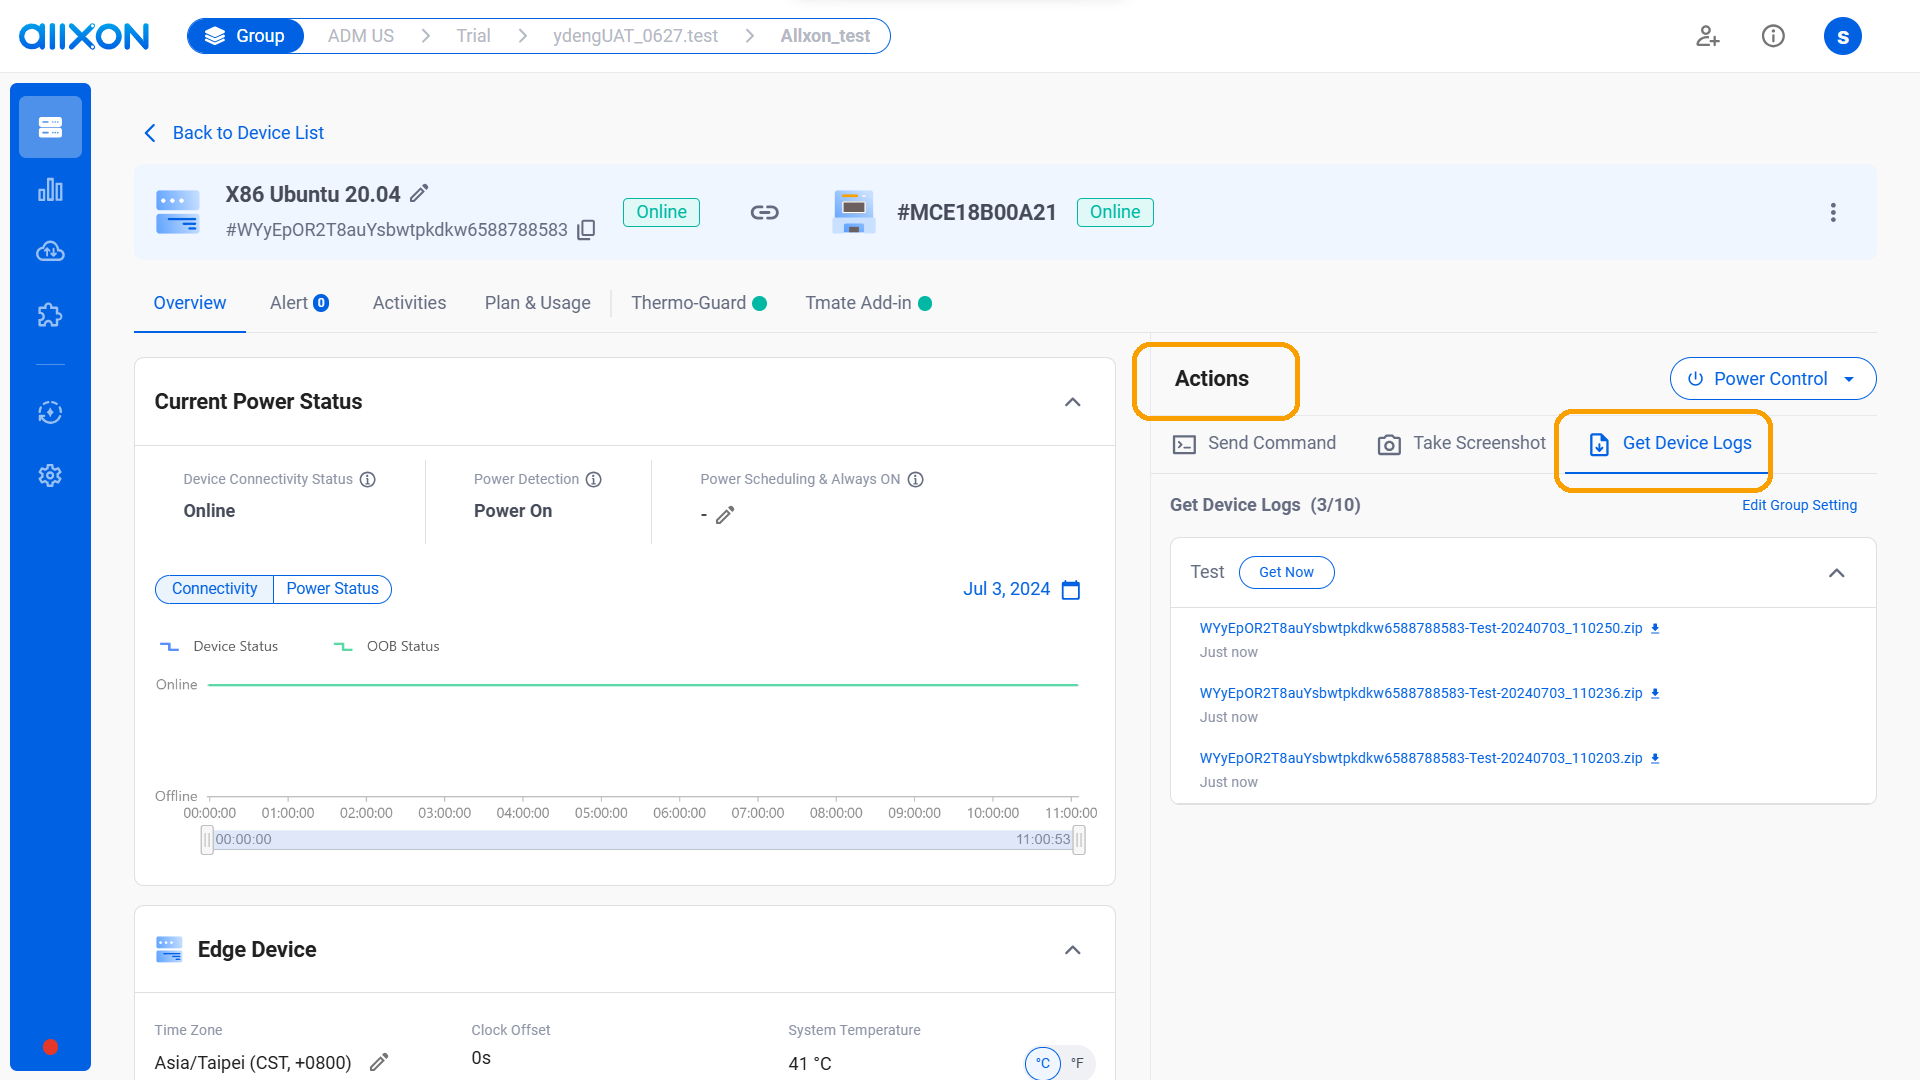Click the Edit Group Setting link
This screenshot has width=1920, height=1080.
[x=1798, y=505]
